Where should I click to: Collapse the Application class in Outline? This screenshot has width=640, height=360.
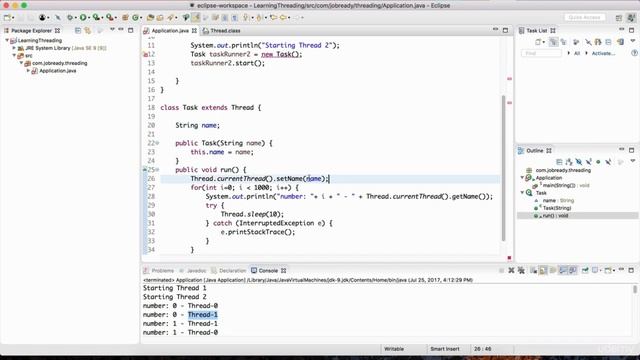[x=522, y=178]
